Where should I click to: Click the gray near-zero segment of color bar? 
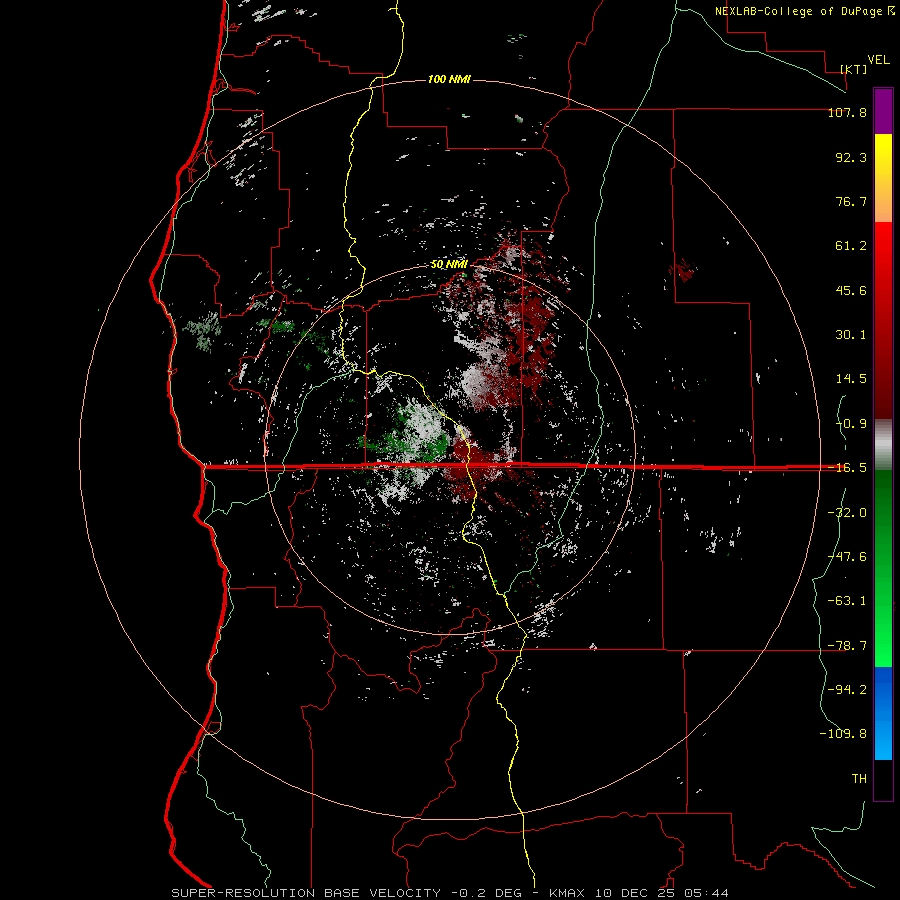[883, 445]
